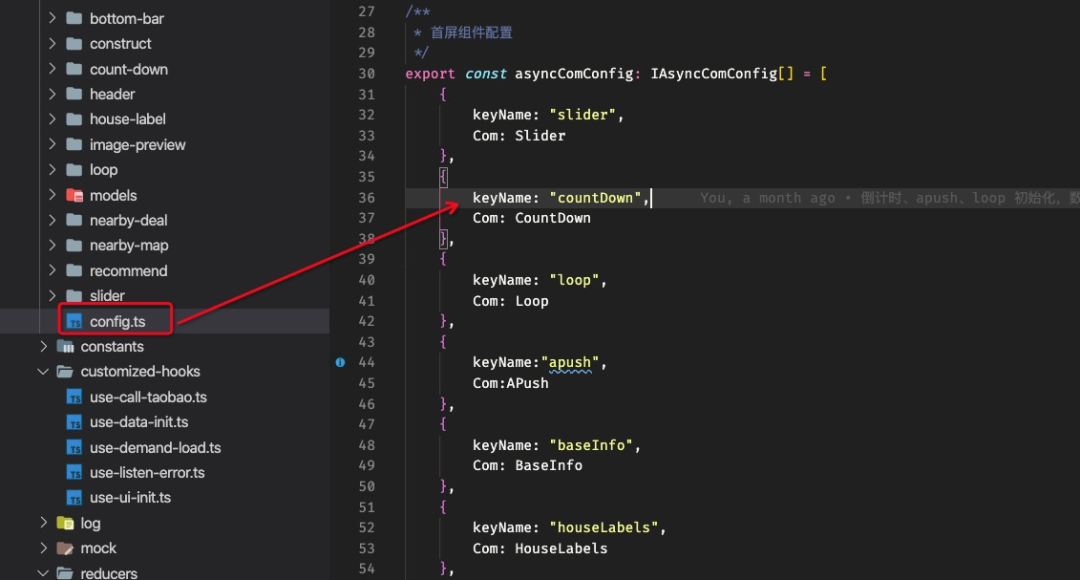Viewport: 1080px width, 580px height.
Task: Click the TS icon of use-data-init.ts
Action: [x=74, y=422]
